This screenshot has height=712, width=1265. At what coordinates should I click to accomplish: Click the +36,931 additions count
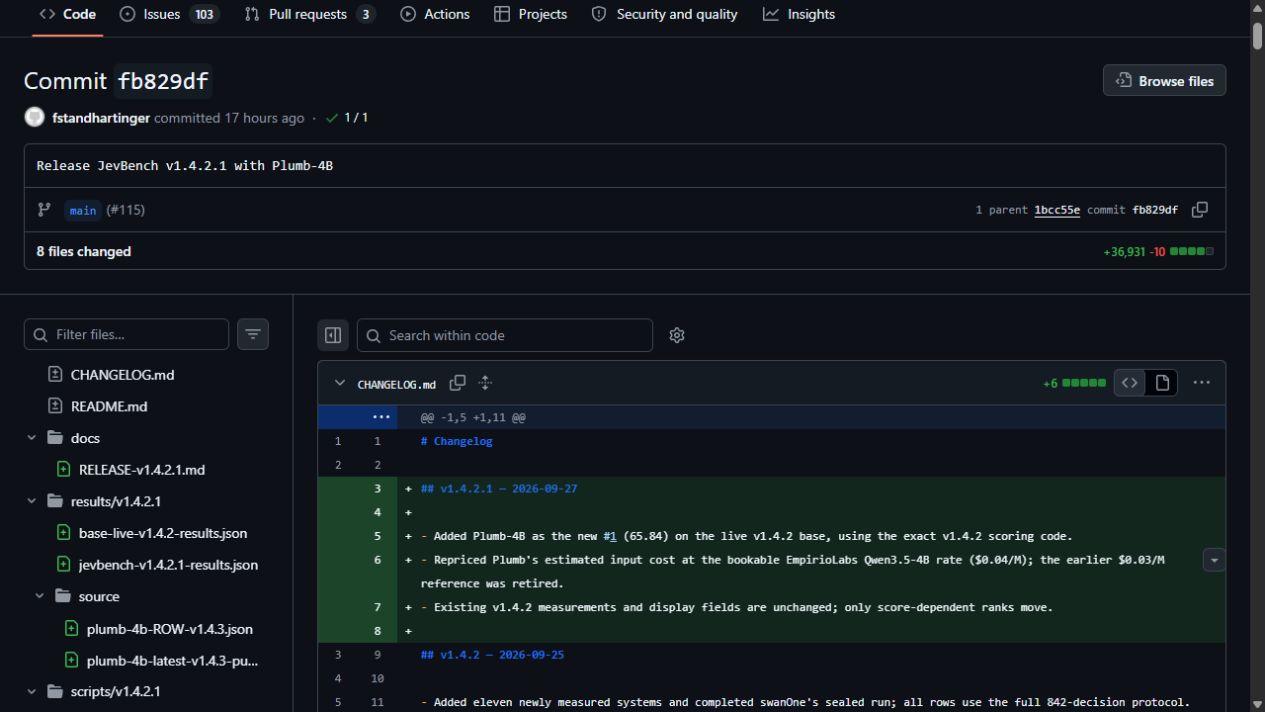point(1125,252)
